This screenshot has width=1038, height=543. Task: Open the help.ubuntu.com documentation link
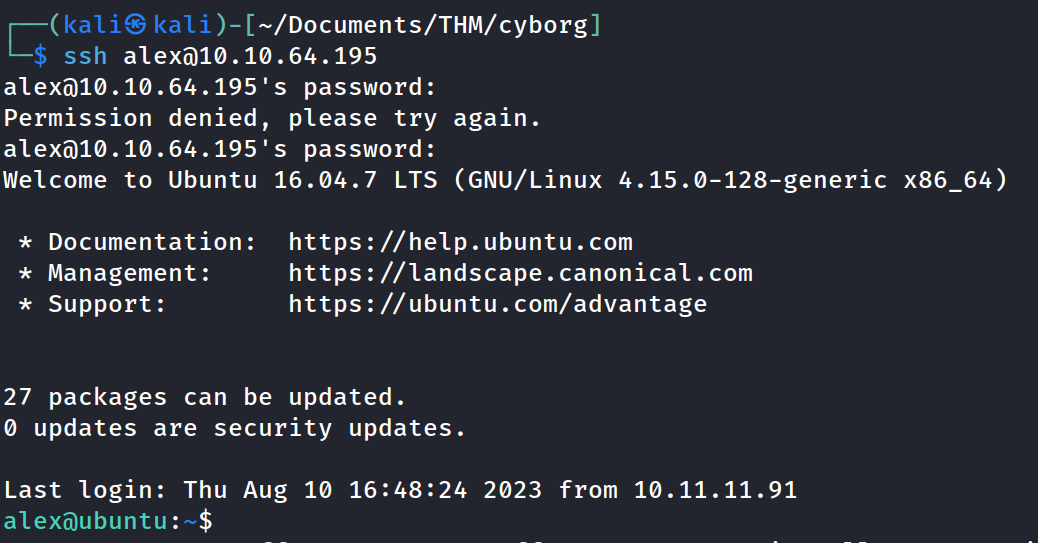tap(460, 242)
